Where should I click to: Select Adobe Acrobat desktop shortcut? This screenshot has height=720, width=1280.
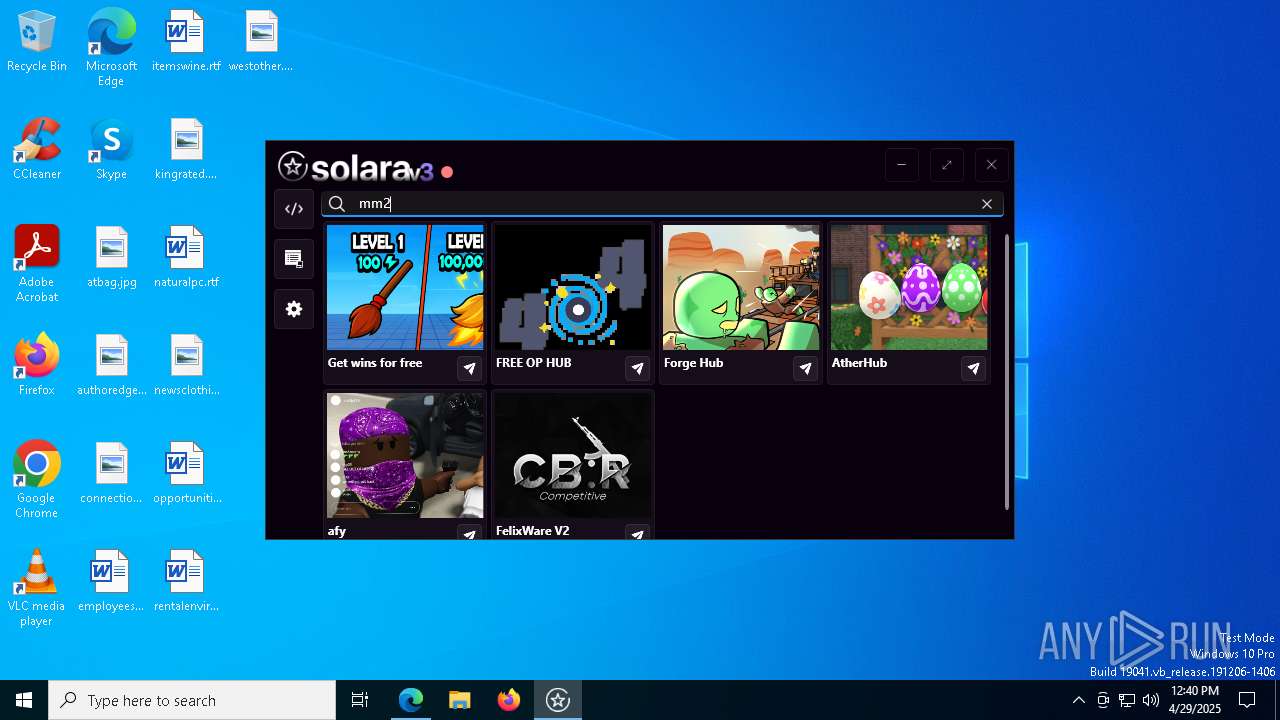click(x=37, y=264)
